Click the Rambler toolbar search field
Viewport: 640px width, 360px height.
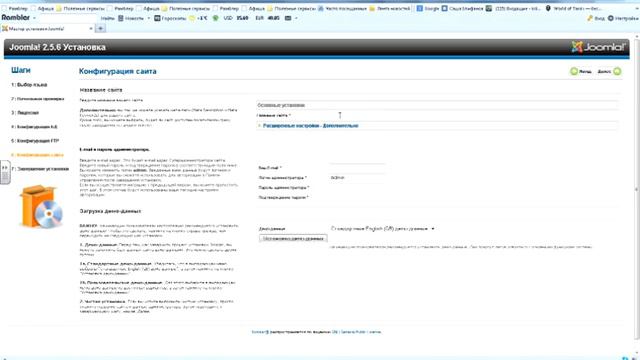[x=67, y=18]
